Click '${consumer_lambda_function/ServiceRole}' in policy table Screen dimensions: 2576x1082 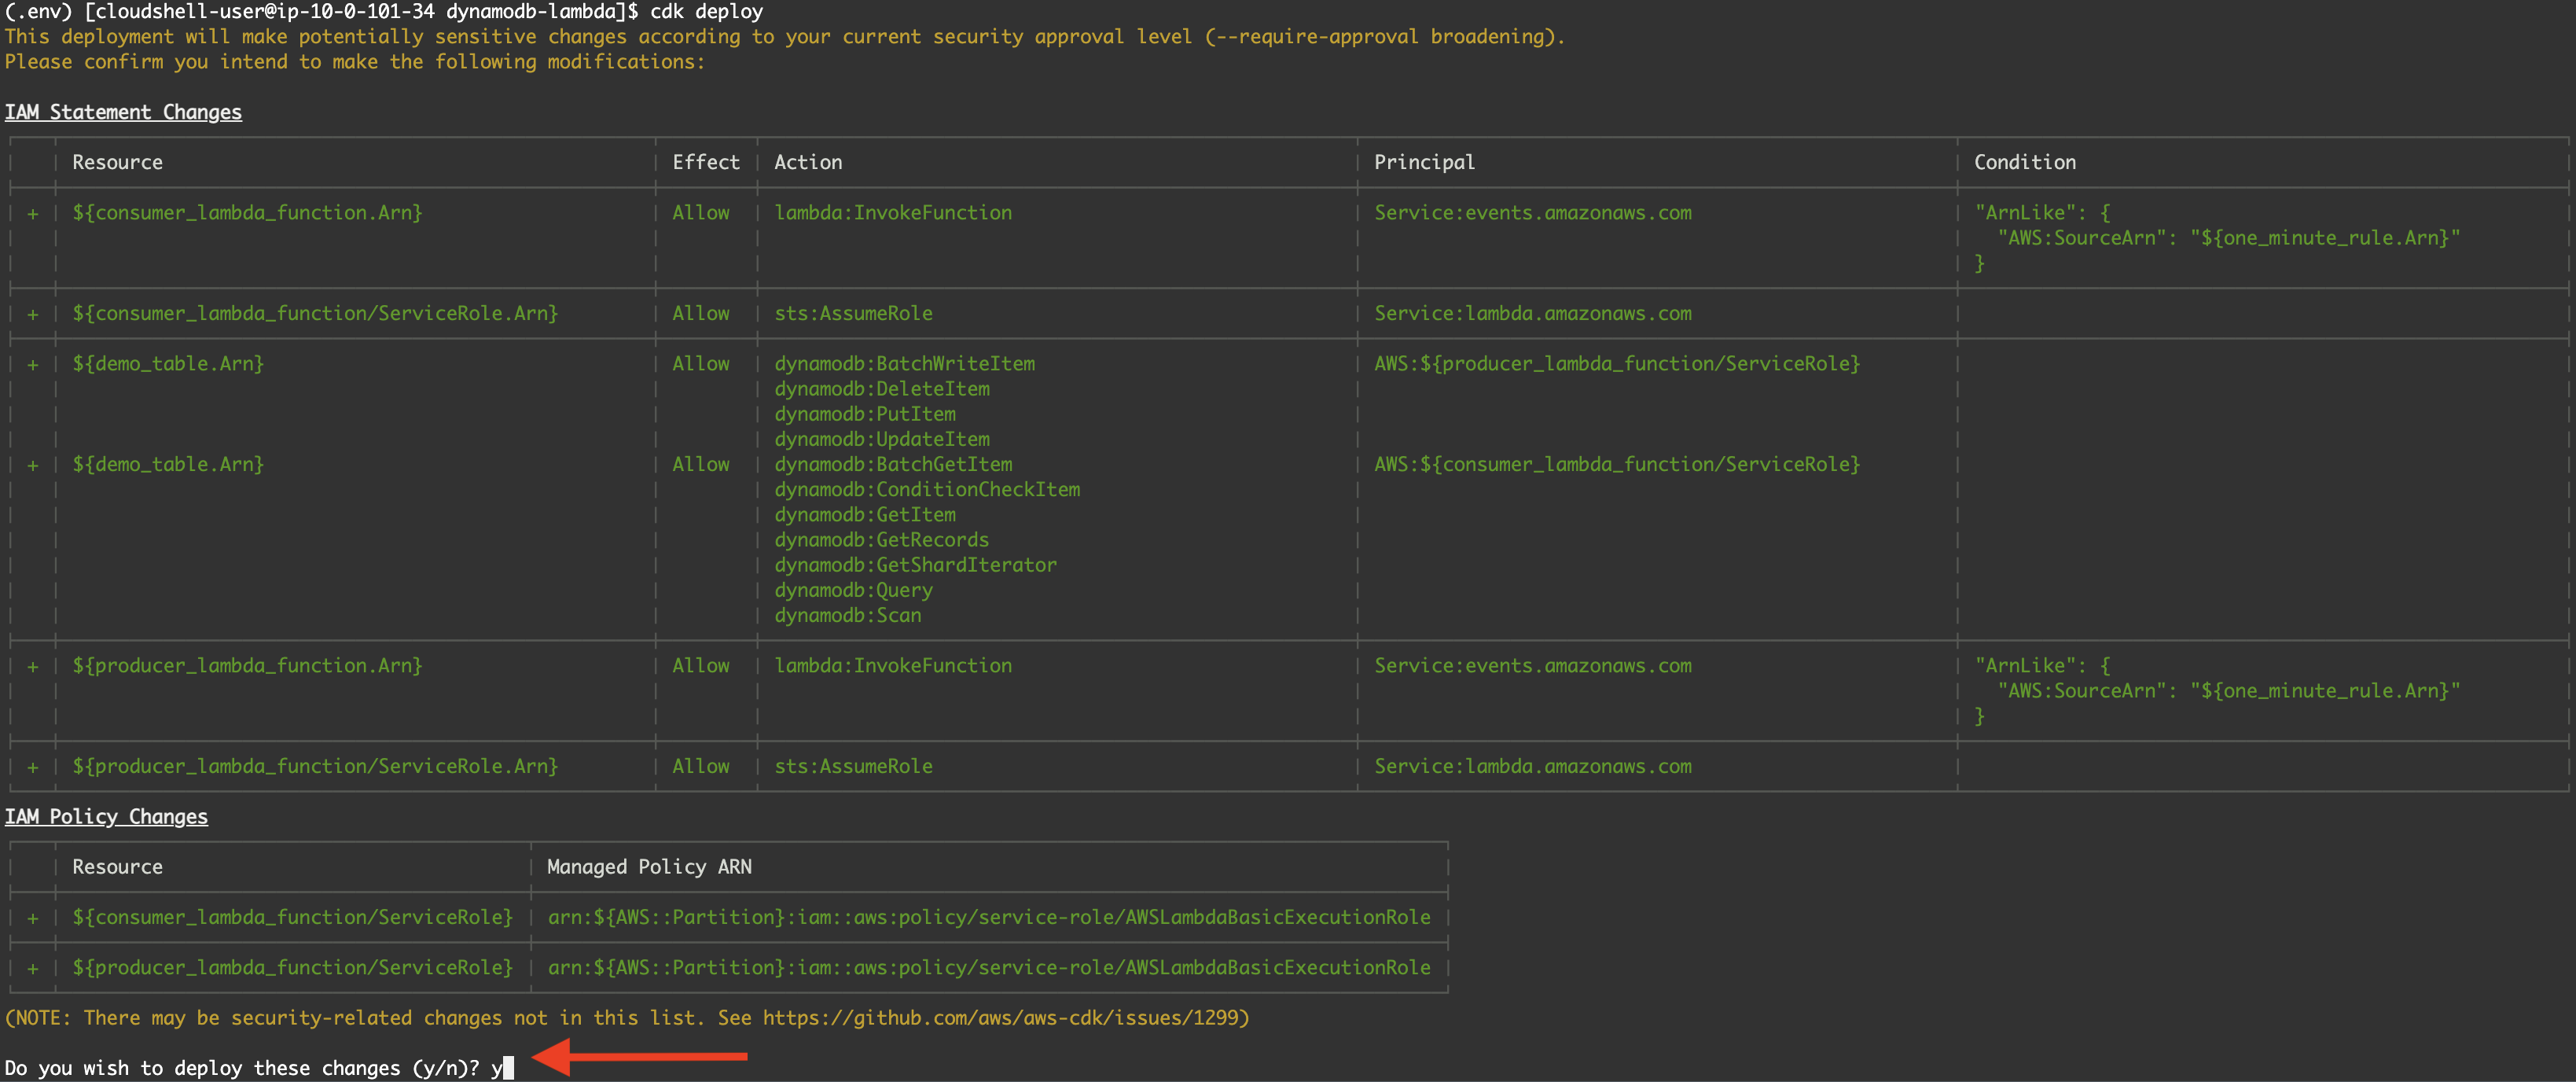coord(292,918)
